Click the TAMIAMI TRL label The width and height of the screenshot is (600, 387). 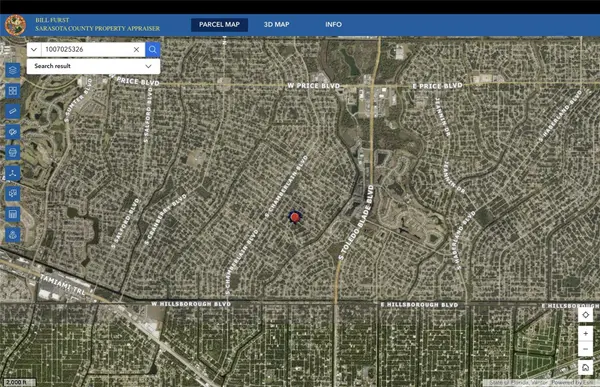(x=63, y=284)
